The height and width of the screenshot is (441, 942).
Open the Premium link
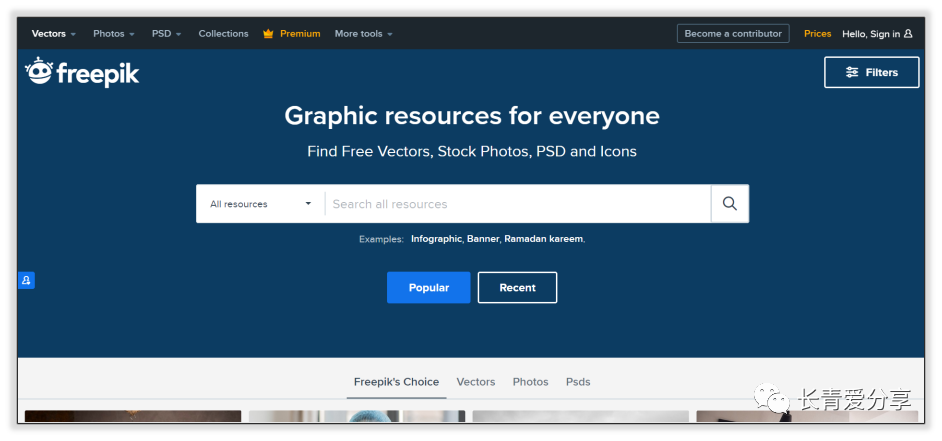[x=300, y=34]
